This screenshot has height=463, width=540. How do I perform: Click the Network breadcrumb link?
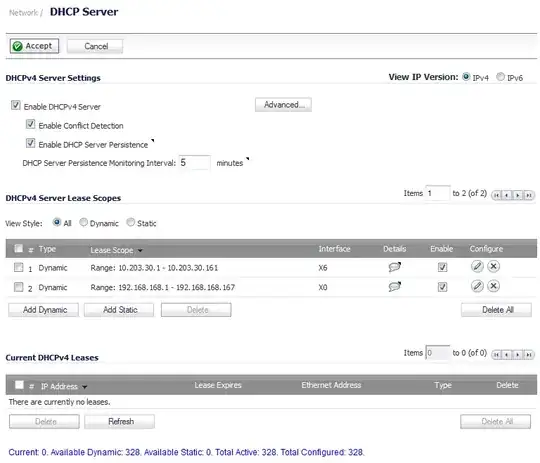click(x=23, y=13)
